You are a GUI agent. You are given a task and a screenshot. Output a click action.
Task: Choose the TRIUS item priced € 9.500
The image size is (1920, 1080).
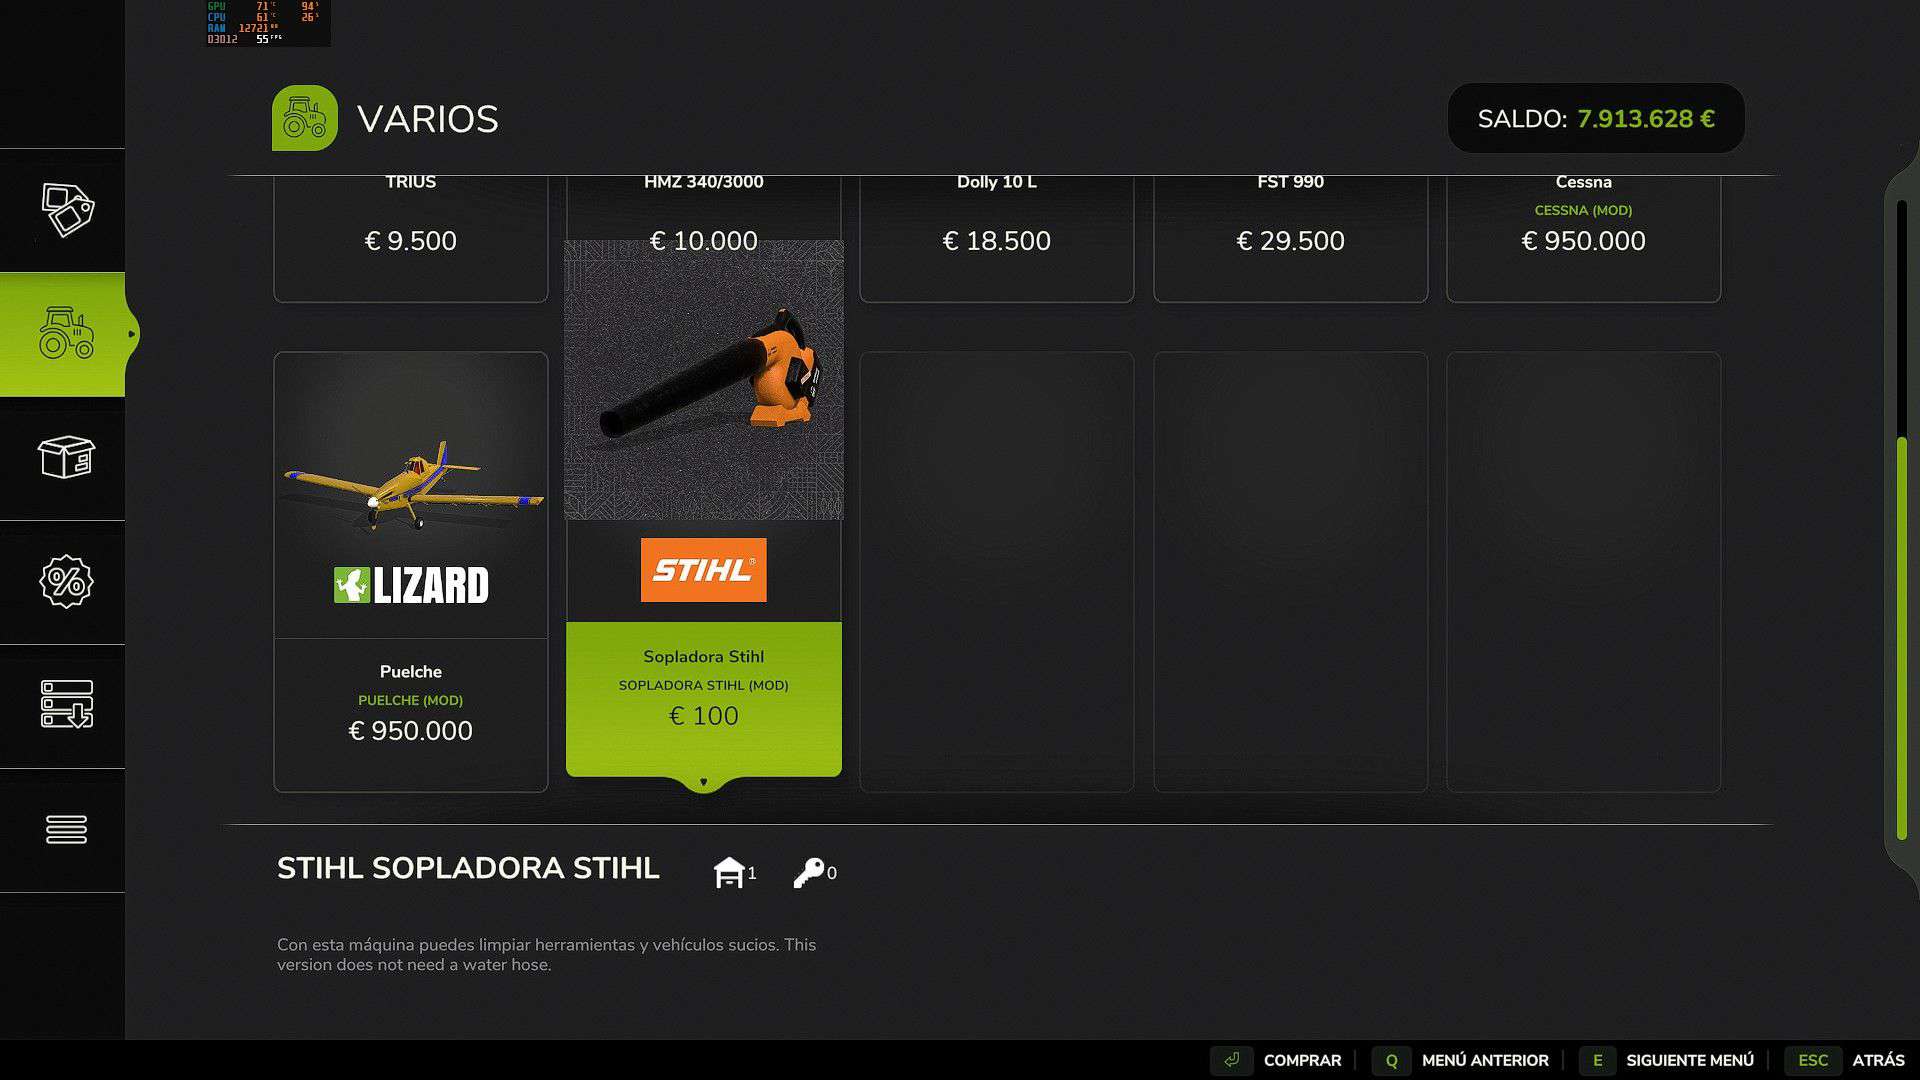(x=411, y=238)
